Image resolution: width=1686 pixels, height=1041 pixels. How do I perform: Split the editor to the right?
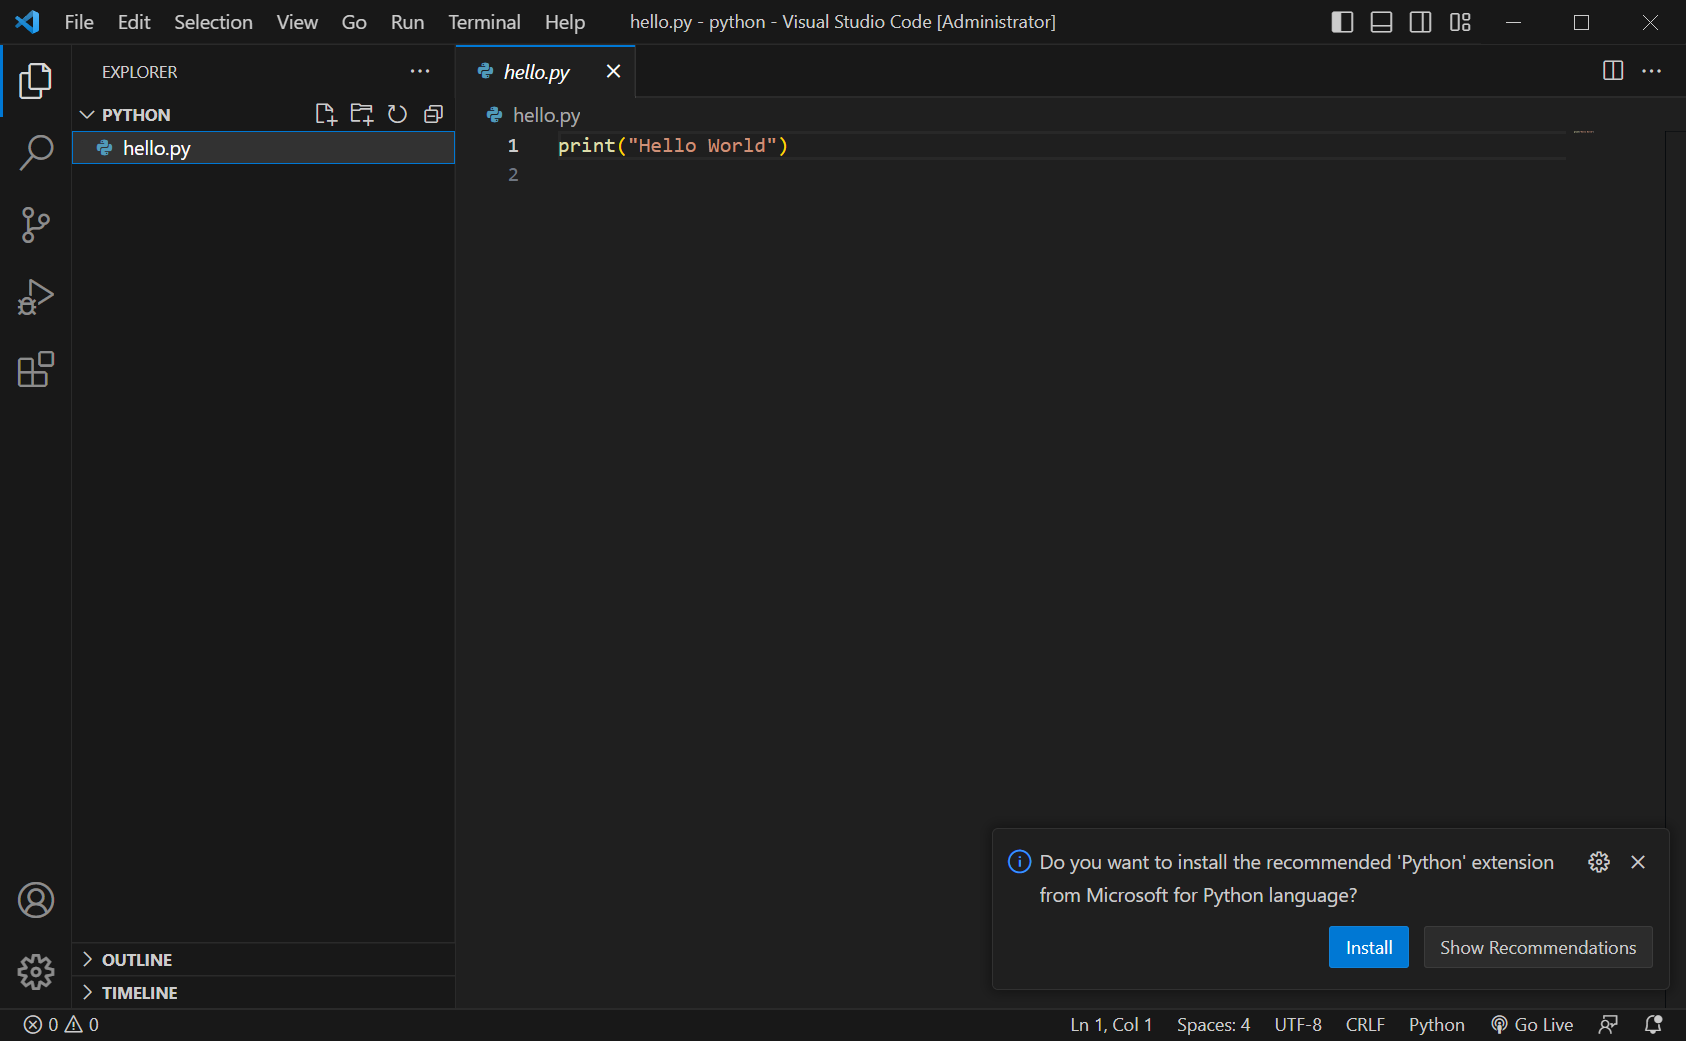click(1613, 70)
